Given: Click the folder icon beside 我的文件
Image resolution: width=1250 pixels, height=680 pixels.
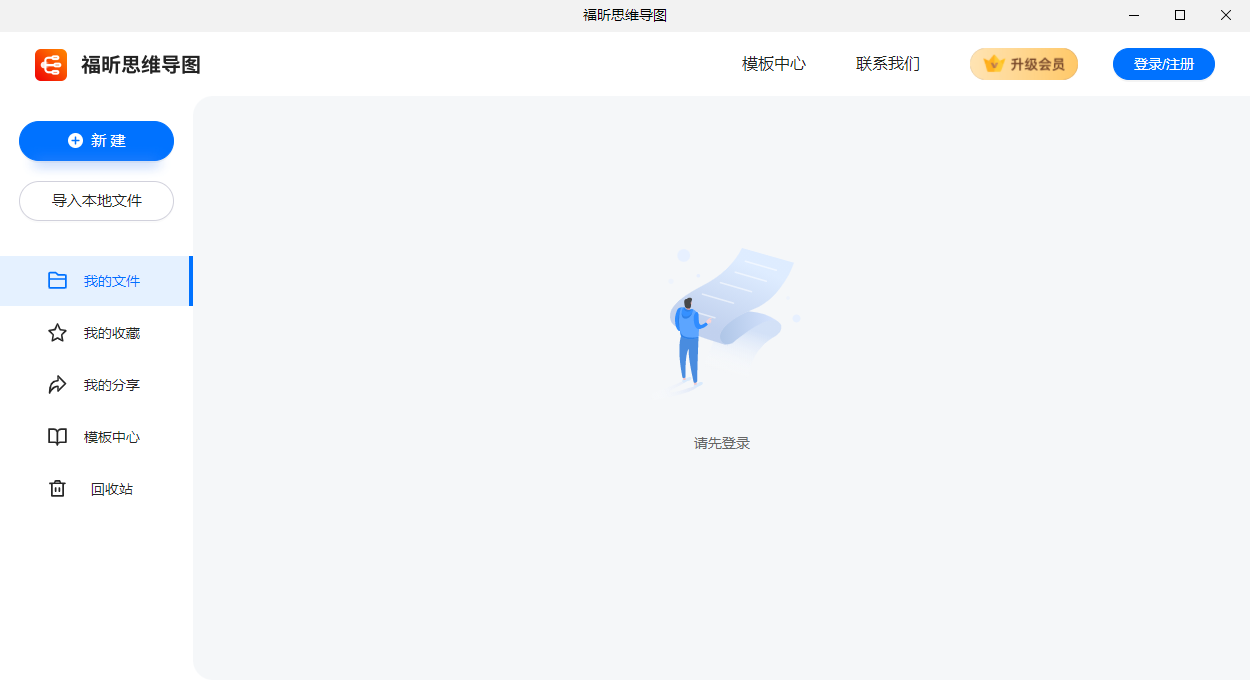Looking at the screenshot, I should click(x=57, y=280).
